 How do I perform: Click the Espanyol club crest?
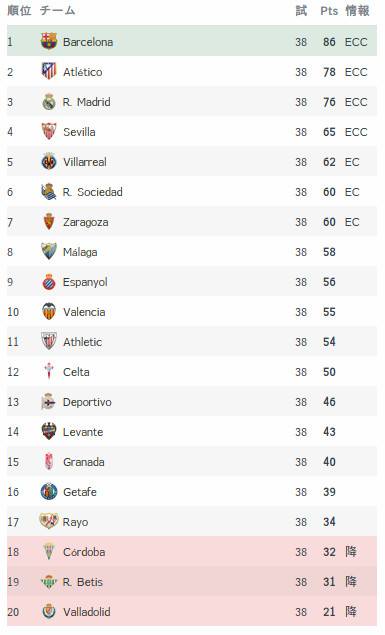pyautogui.click(x=49, y=281)
